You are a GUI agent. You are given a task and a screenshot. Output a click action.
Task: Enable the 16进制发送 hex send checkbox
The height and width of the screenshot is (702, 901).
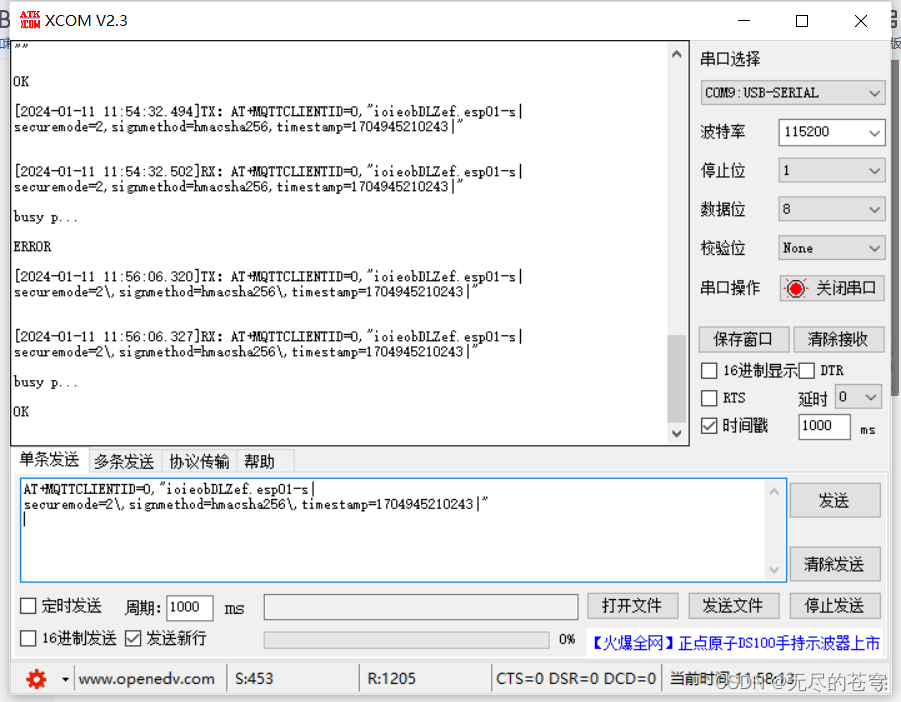tap(28, 638)
